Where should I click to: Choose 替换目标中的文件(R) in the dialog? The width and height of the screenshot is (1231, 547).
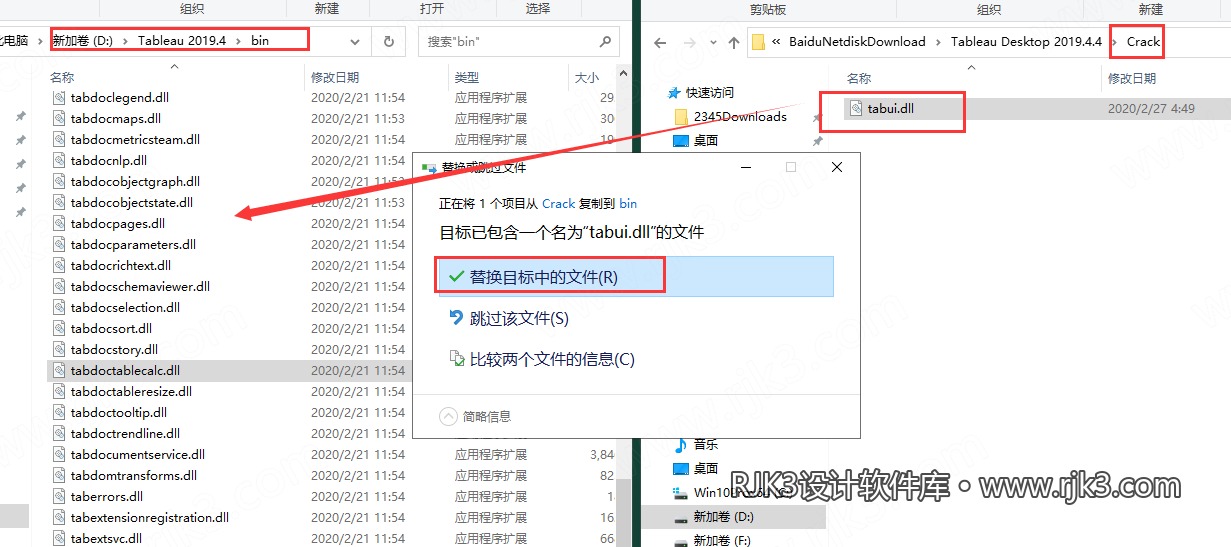pyautogui.click(x=634, y=276)
